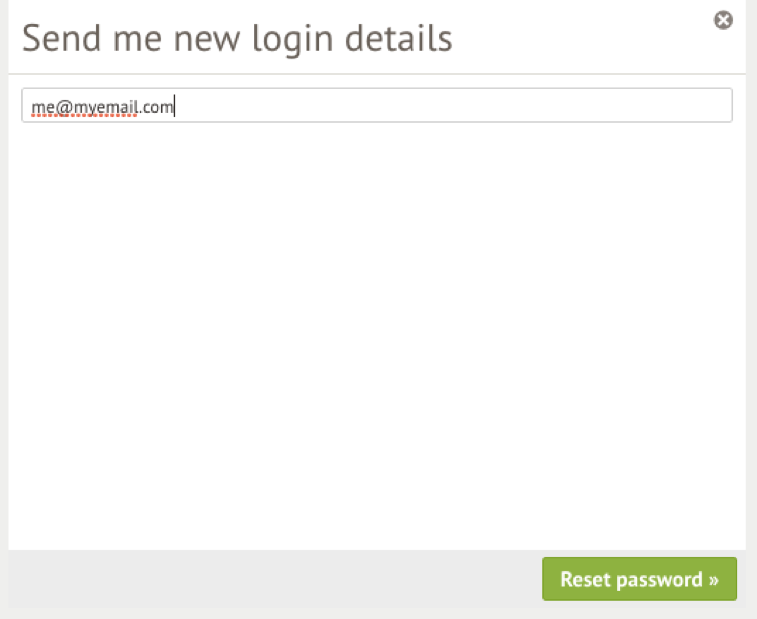Click the 'password' word on the green button
This screenshot has height=619, width=757.
tap(659, 580)
